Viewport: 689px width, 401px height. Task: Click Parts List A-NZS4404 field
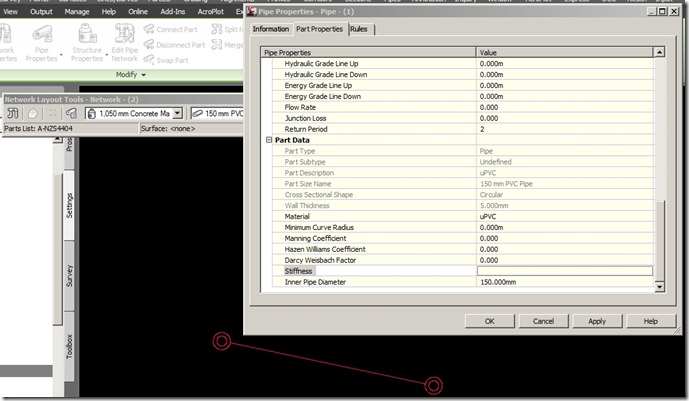pyautogui.click(x=70, y=128)
